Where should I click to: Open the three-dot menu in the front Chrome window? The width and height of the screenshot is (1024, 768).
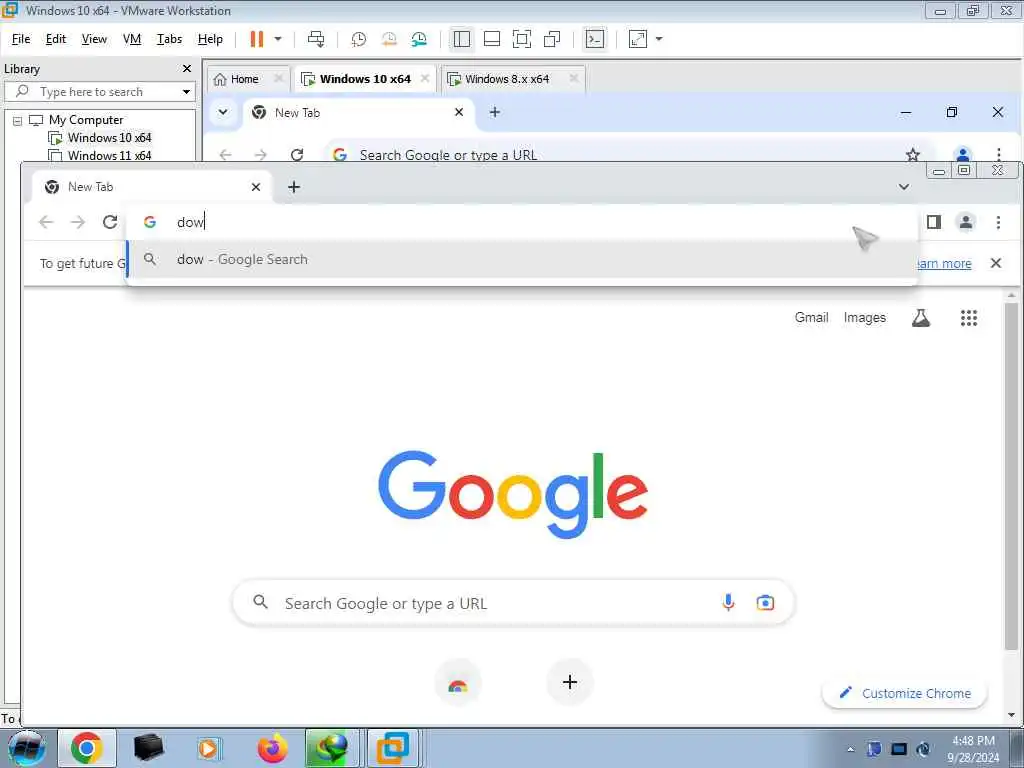coord(998,222)
